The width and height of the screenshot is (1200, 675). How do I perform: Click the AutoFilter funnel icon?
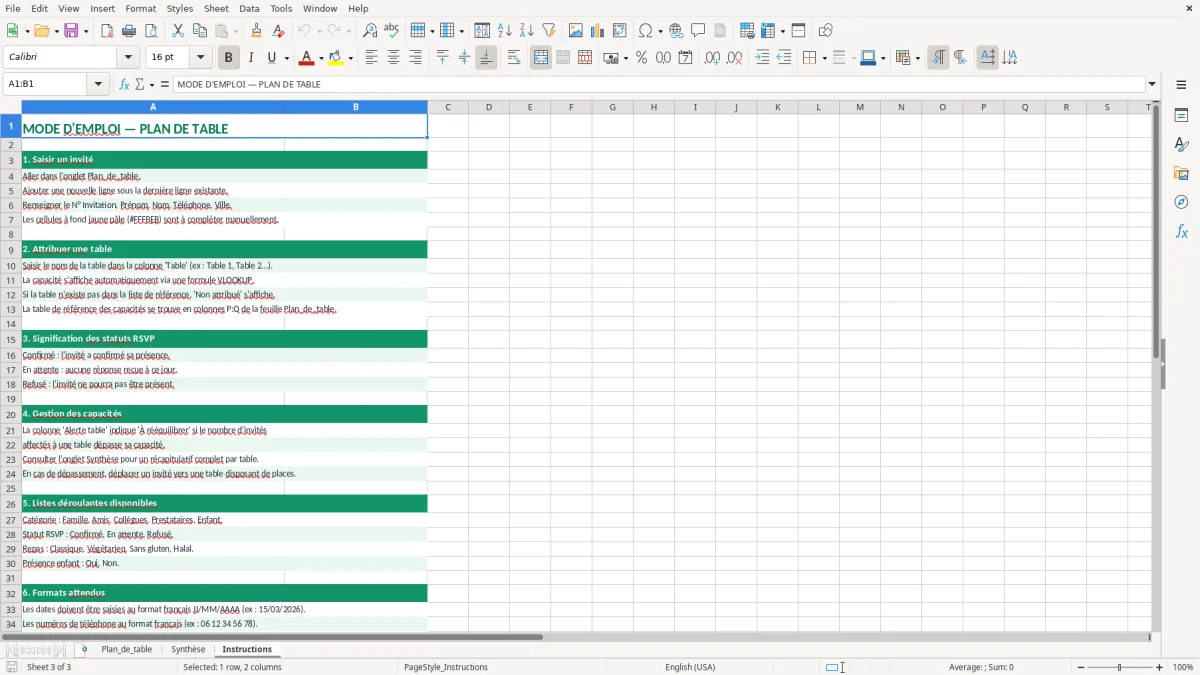point(549,31)
